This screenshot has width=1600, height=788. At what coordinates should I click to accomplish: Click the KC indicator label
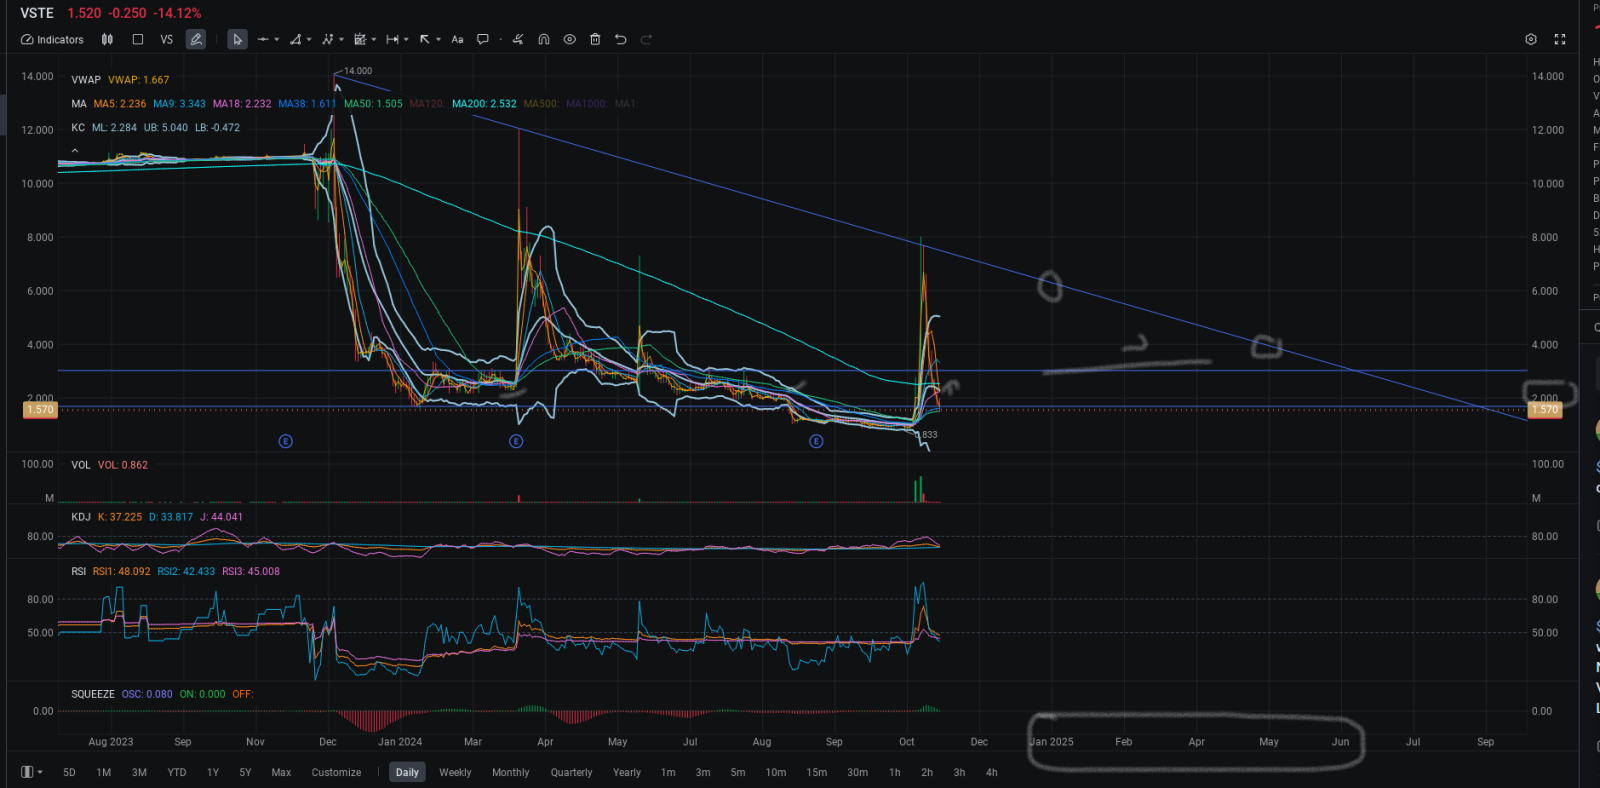coord(78,128)
